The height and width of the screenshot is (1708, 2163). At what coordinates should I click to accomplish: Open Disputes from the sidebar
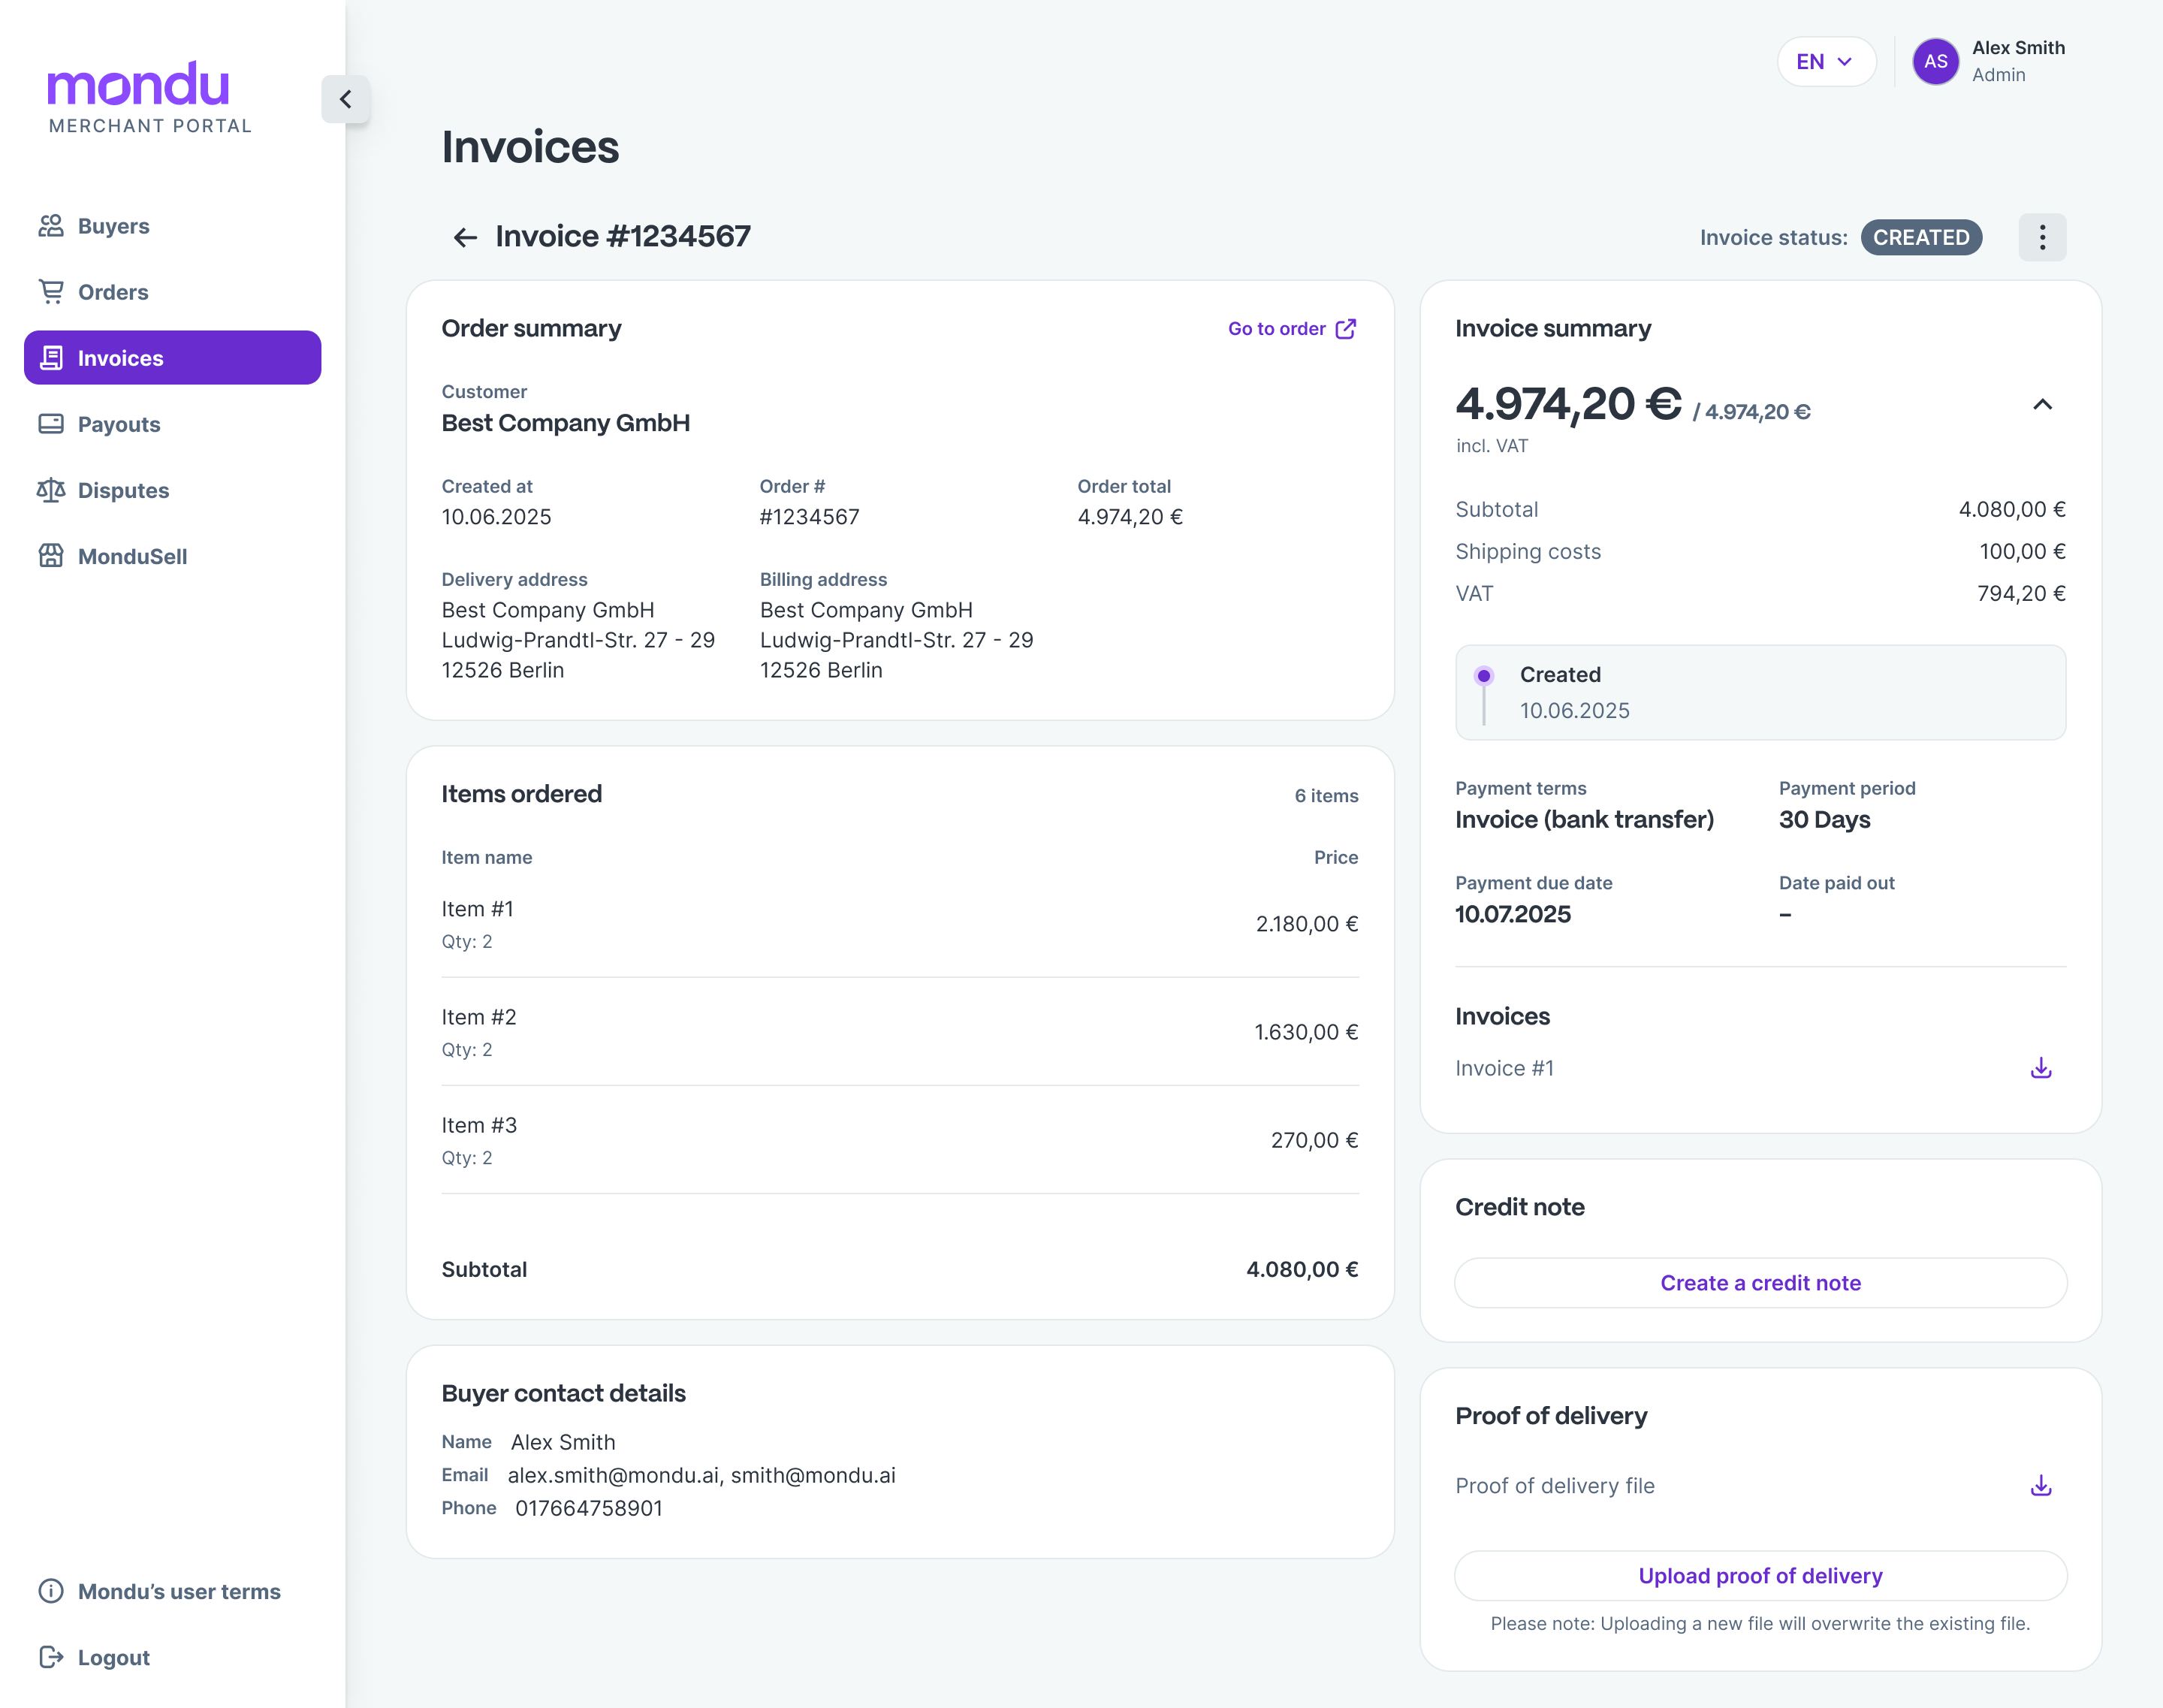123,490
